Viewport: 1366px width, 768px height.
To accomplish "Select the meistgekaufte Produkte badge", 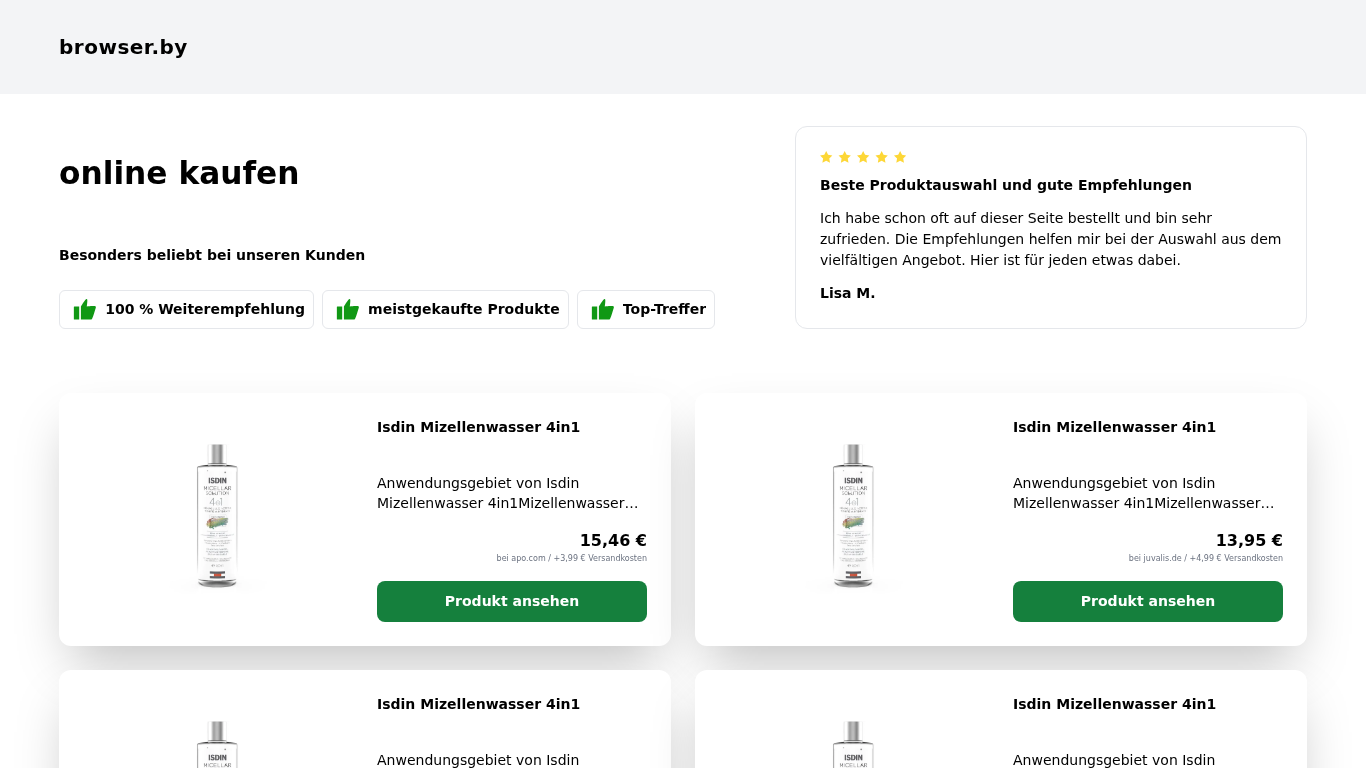I will (445, 310).
